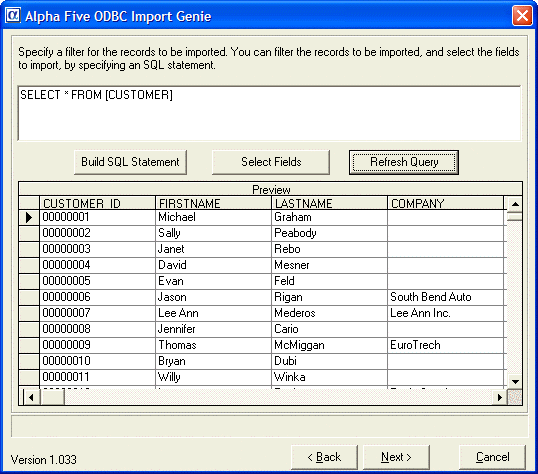Click first name Lee Ann

[x=213, y=313]
